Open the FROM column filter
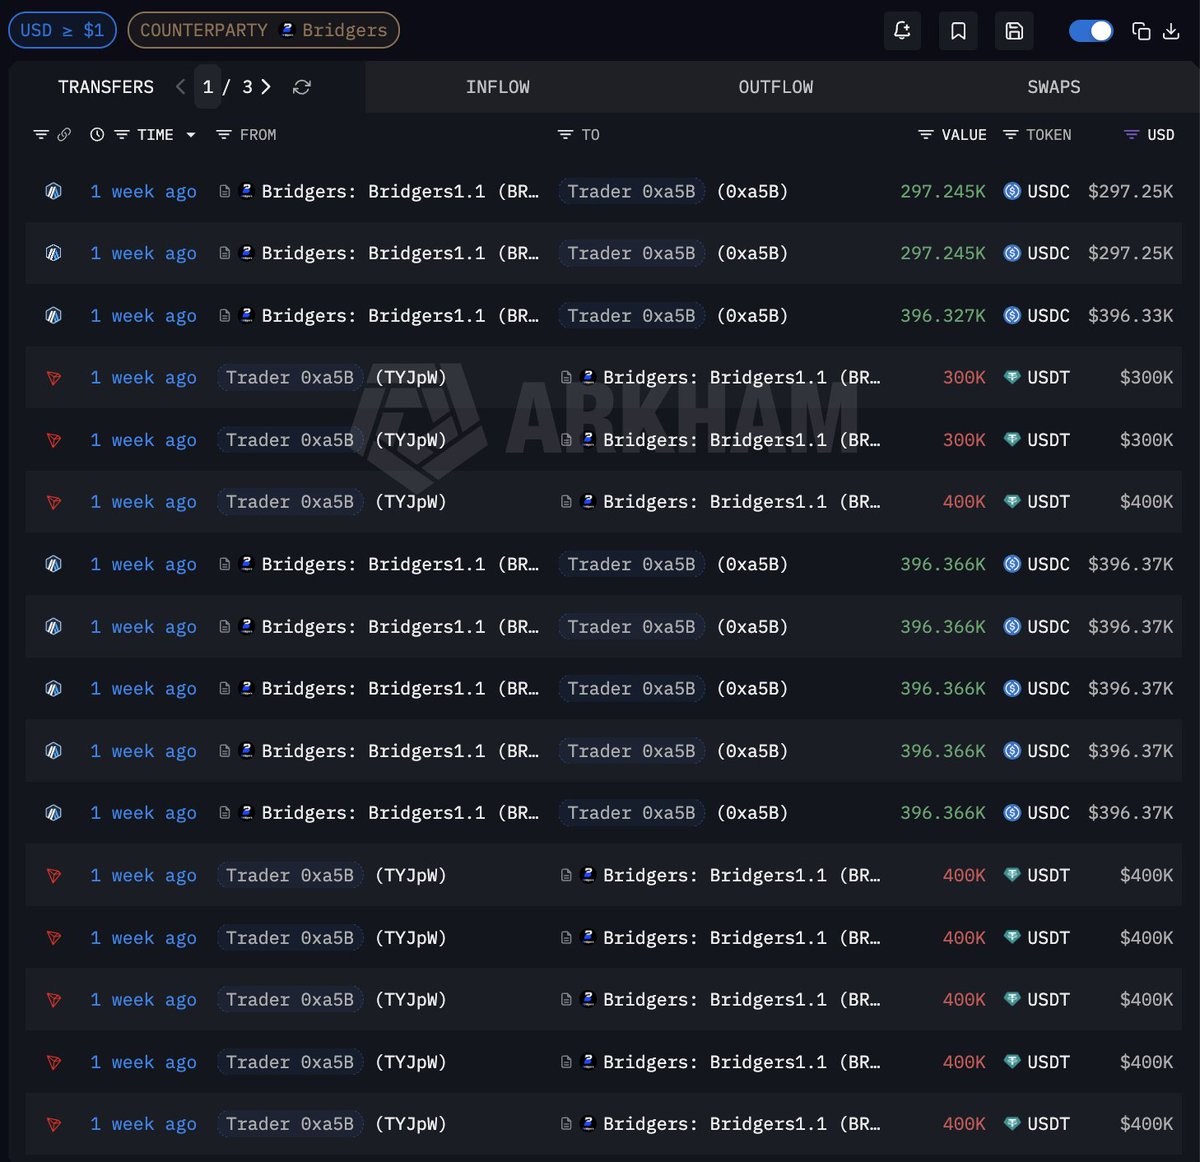This screenshot has width=1200, height=1162. click(224, 134)
